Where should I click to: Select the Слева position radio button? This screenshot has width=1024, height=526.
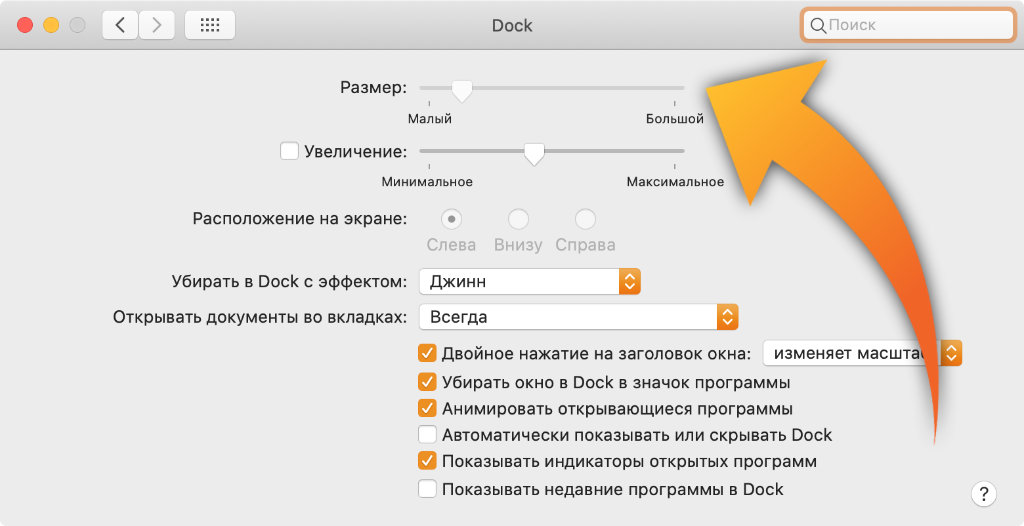pos(451,219)
